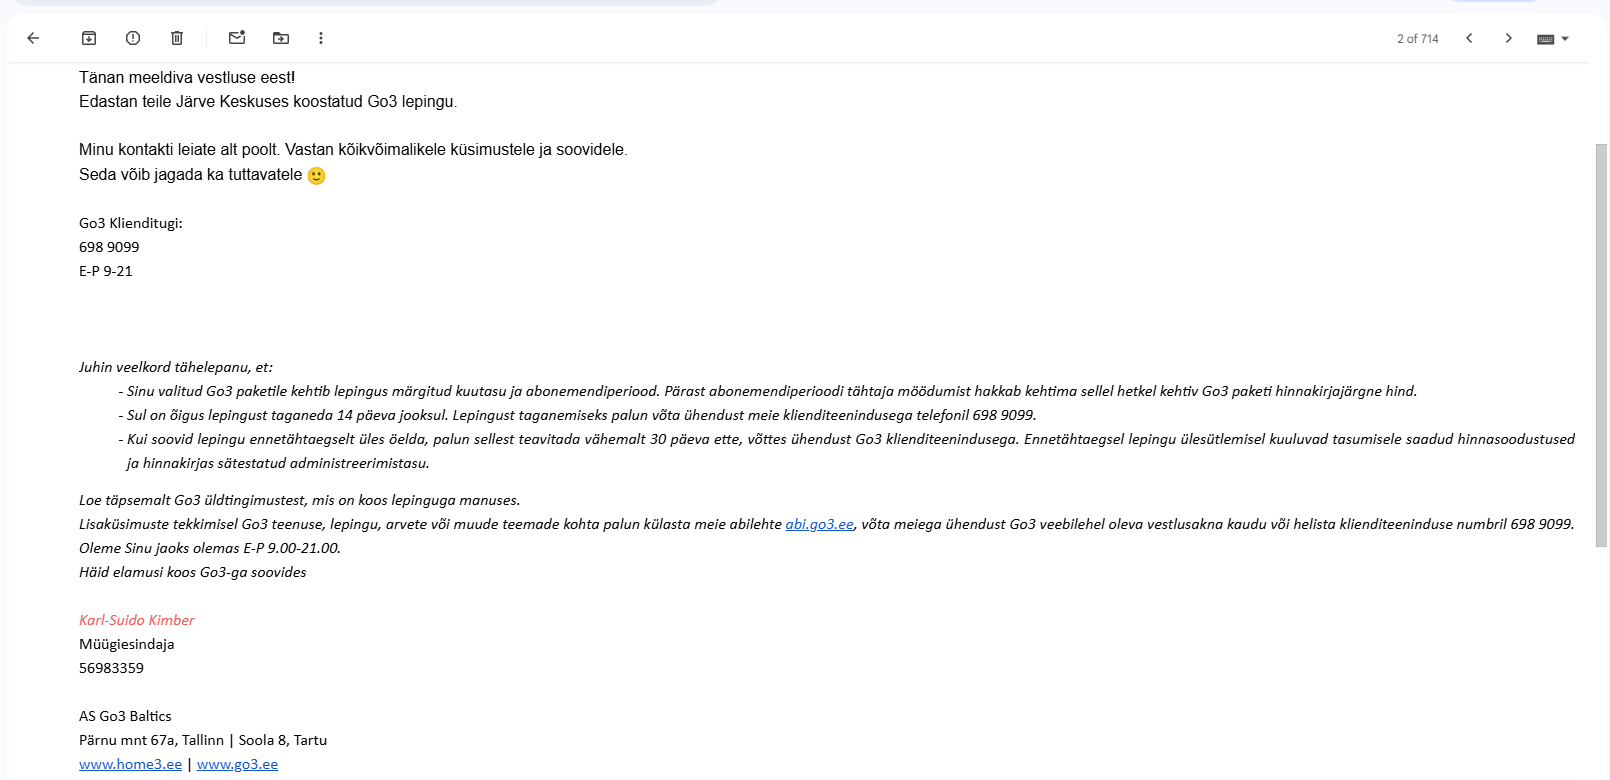Open the www.home3.ee link

click(x=131, y=764)
